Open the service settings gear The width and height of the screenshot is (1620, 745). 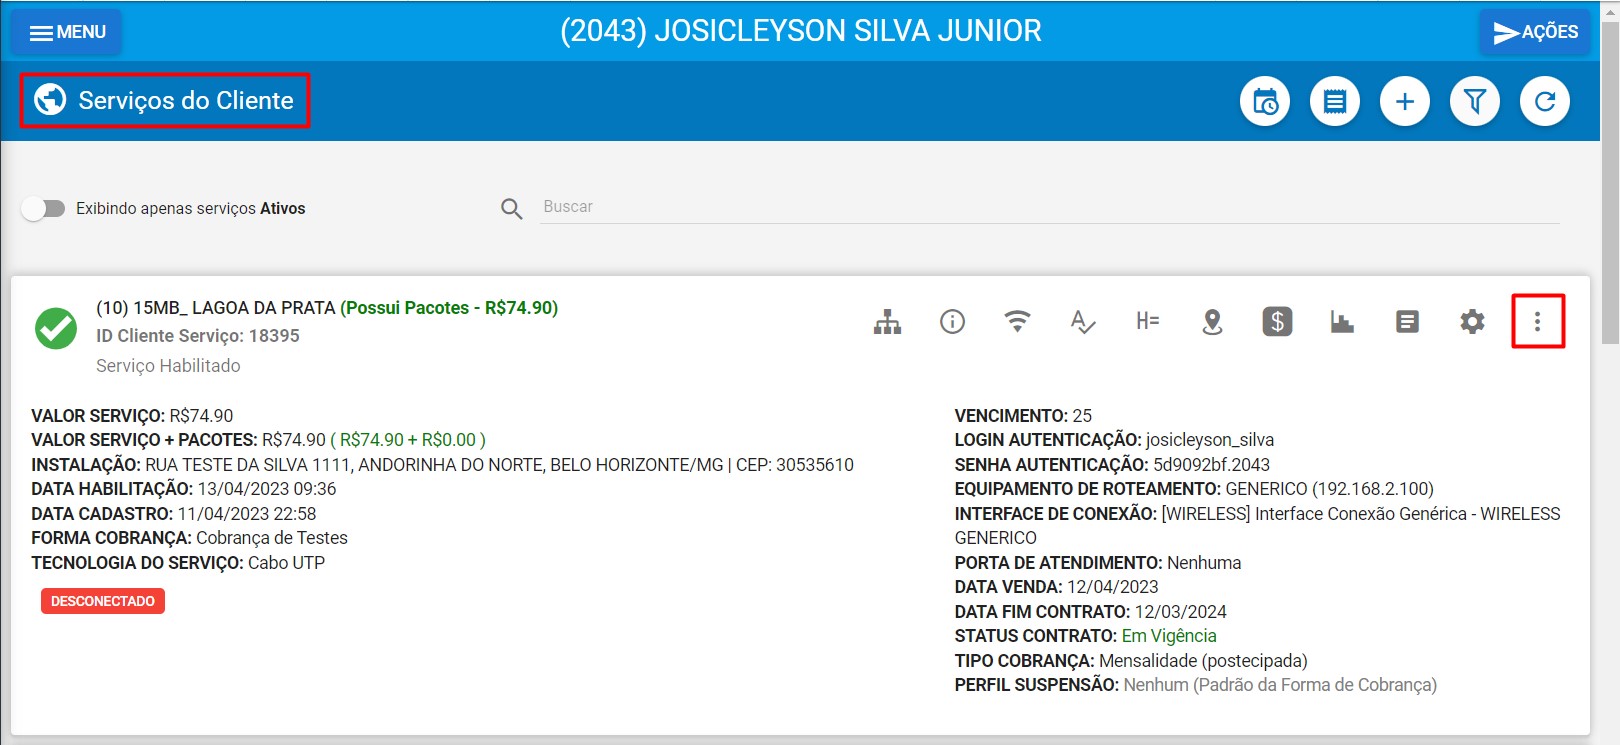tap(1472, 322)
